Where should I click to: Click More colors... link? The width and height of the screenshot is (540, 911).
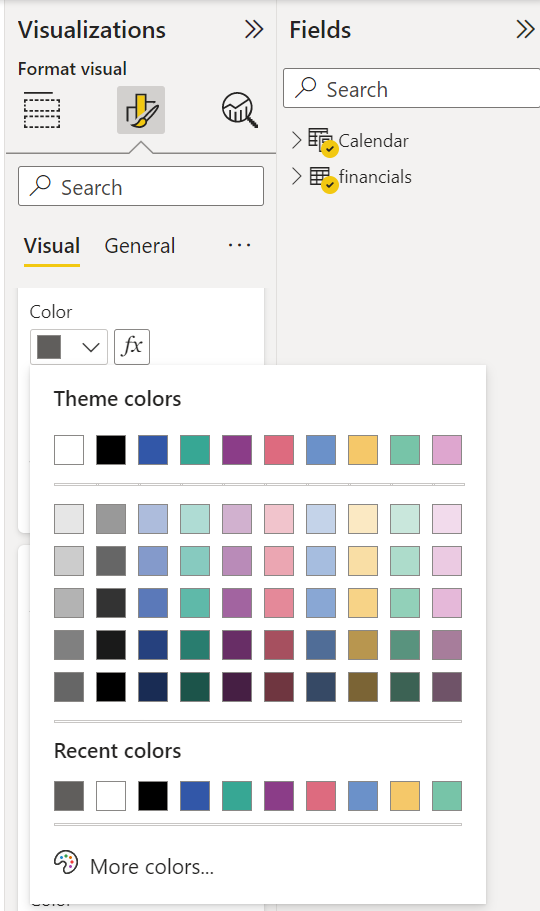[x=152, y=866]
